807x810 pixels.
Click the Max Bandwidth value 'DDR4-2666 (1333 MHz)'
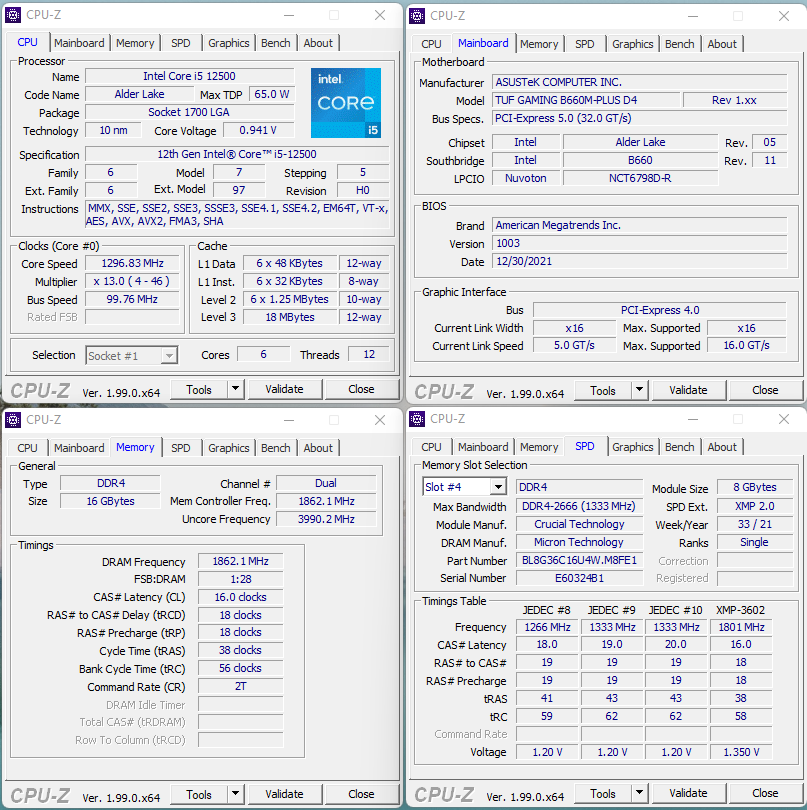click(579, 506)
